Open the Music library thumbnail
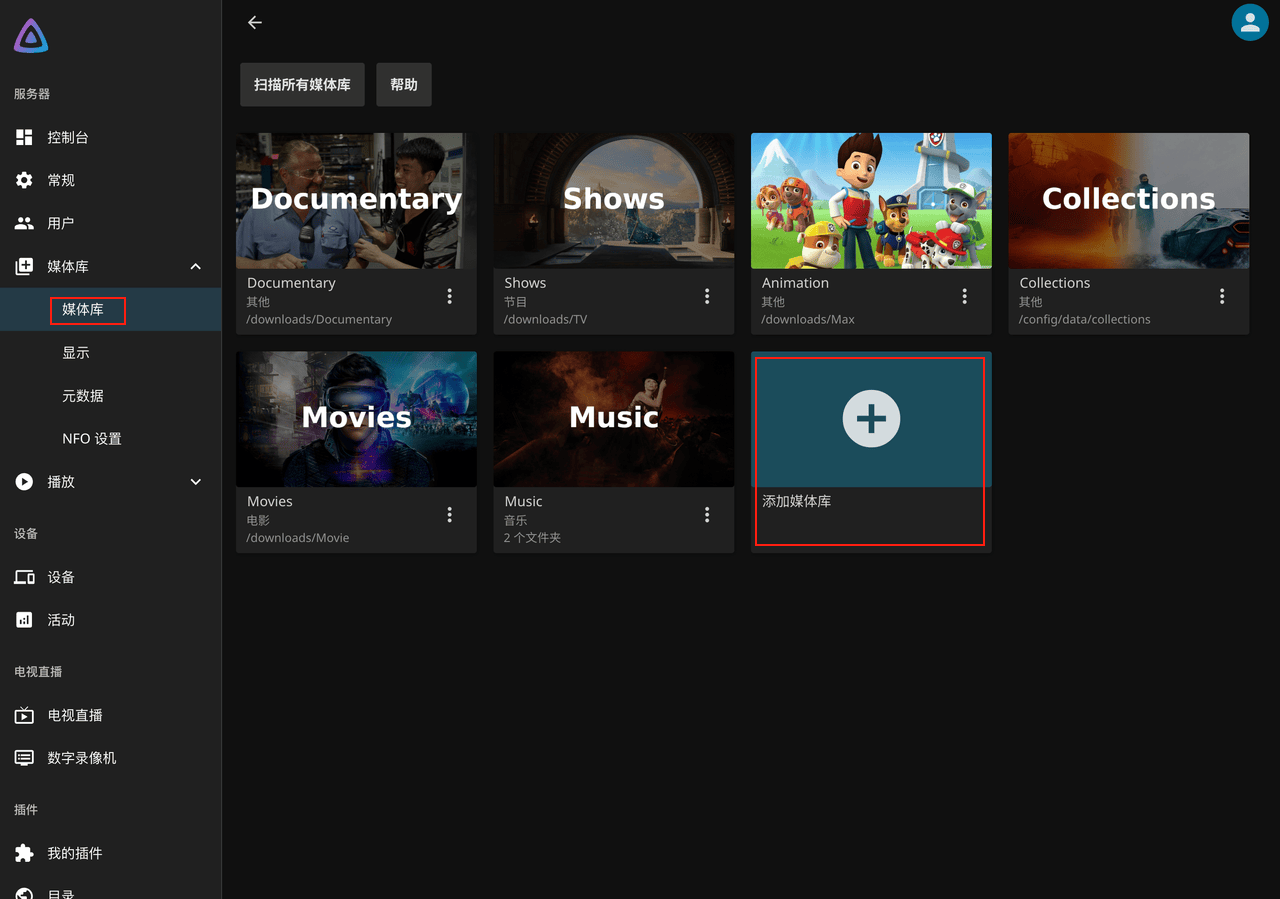 click(613, 418)
